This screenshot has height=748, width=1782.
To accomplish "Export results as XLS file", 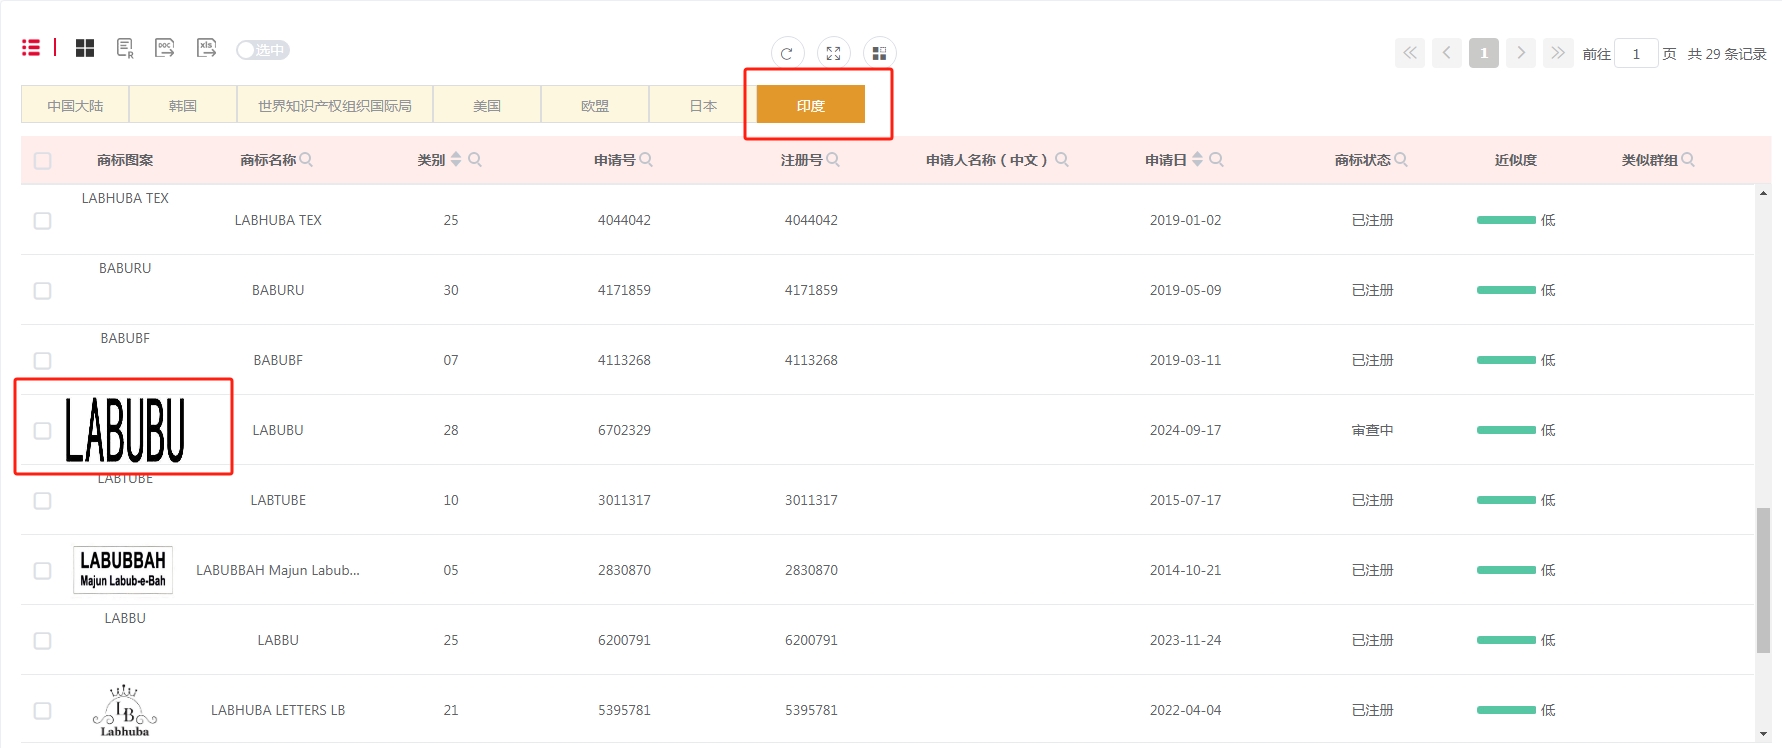I will click(x=206, y=48).
